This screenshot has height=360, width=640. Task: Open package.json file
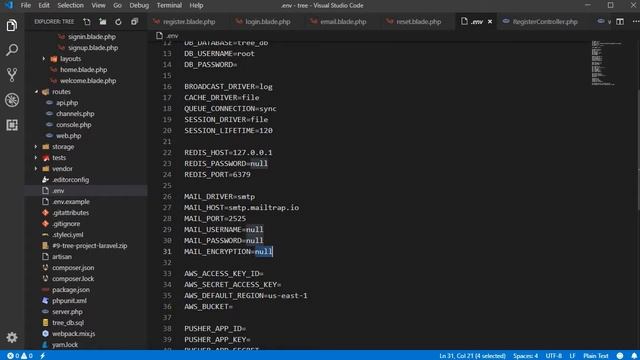(x=71, y=290)
